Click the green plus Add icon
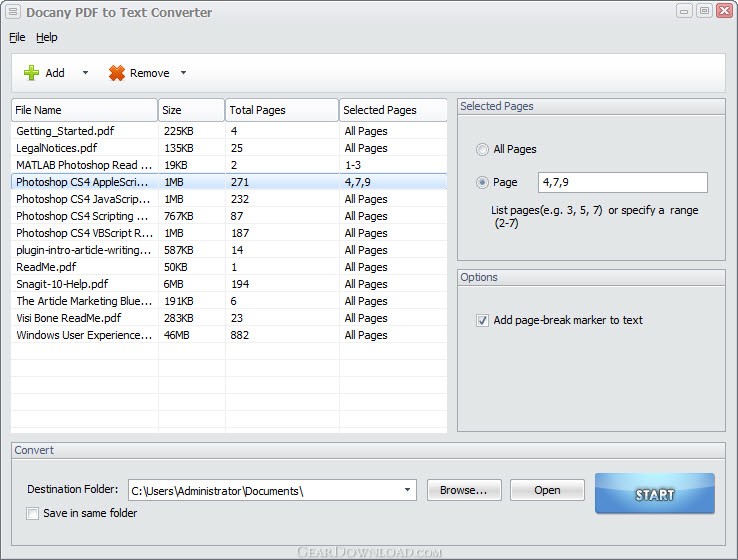Screen dimensions: 738x560 (32, 73)
